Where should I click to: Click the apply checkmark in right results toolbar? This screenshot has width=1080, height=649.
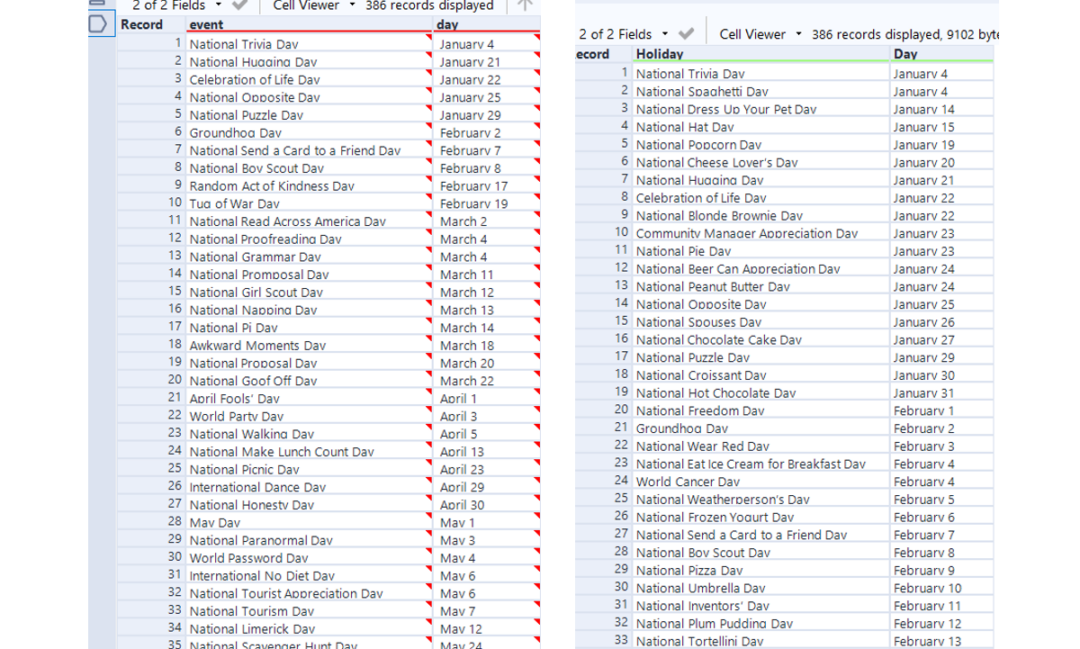point(686,34)
